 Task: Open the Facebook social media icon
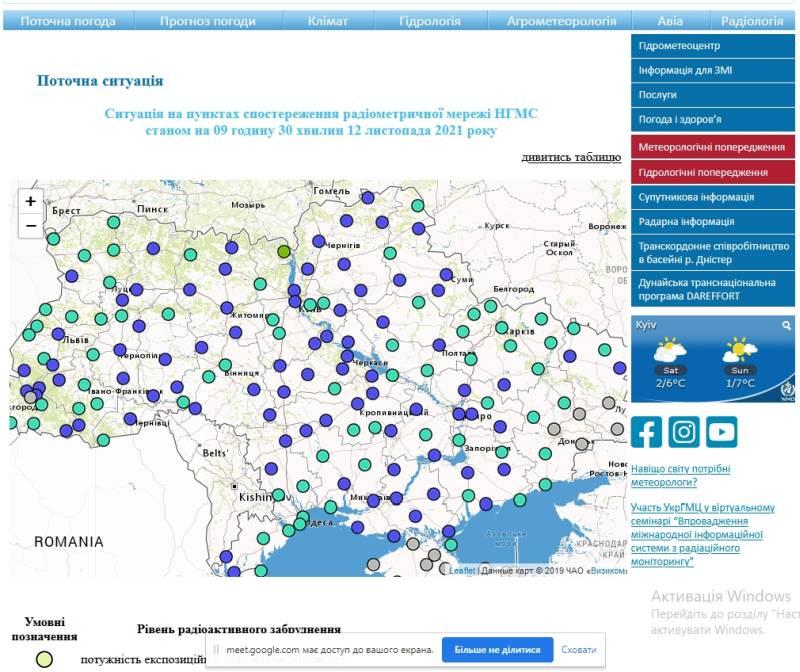pos(647,432)
